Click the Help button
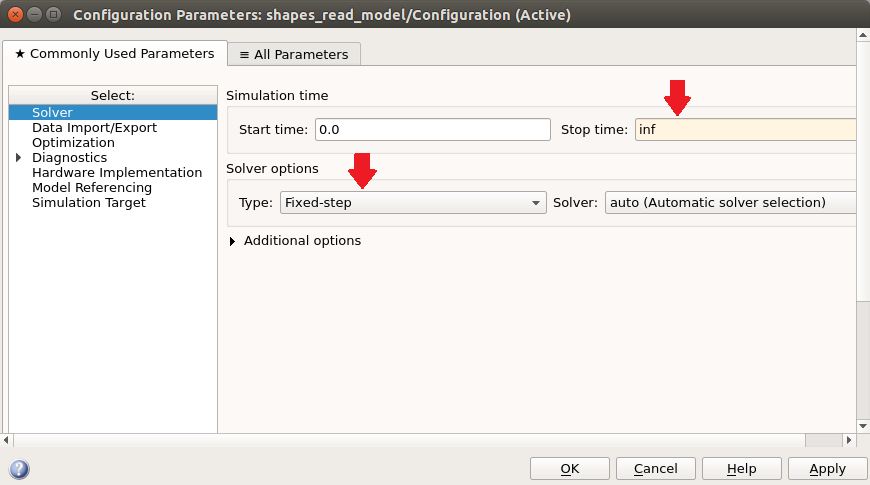 742,469
